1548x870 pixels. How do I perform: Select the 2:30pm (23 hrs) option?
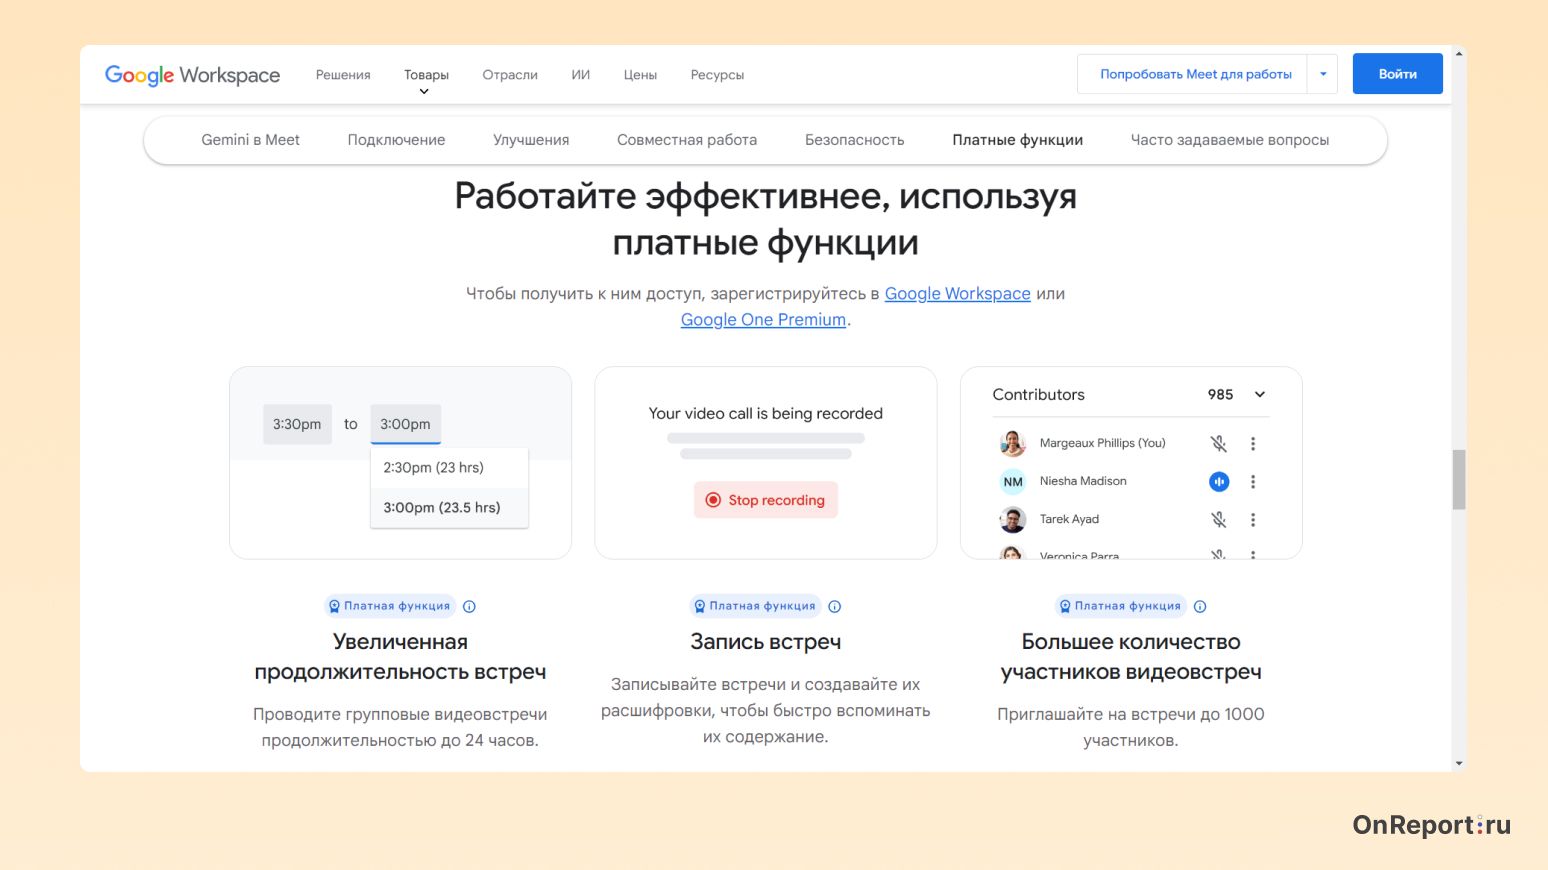(x=449, y=467)
